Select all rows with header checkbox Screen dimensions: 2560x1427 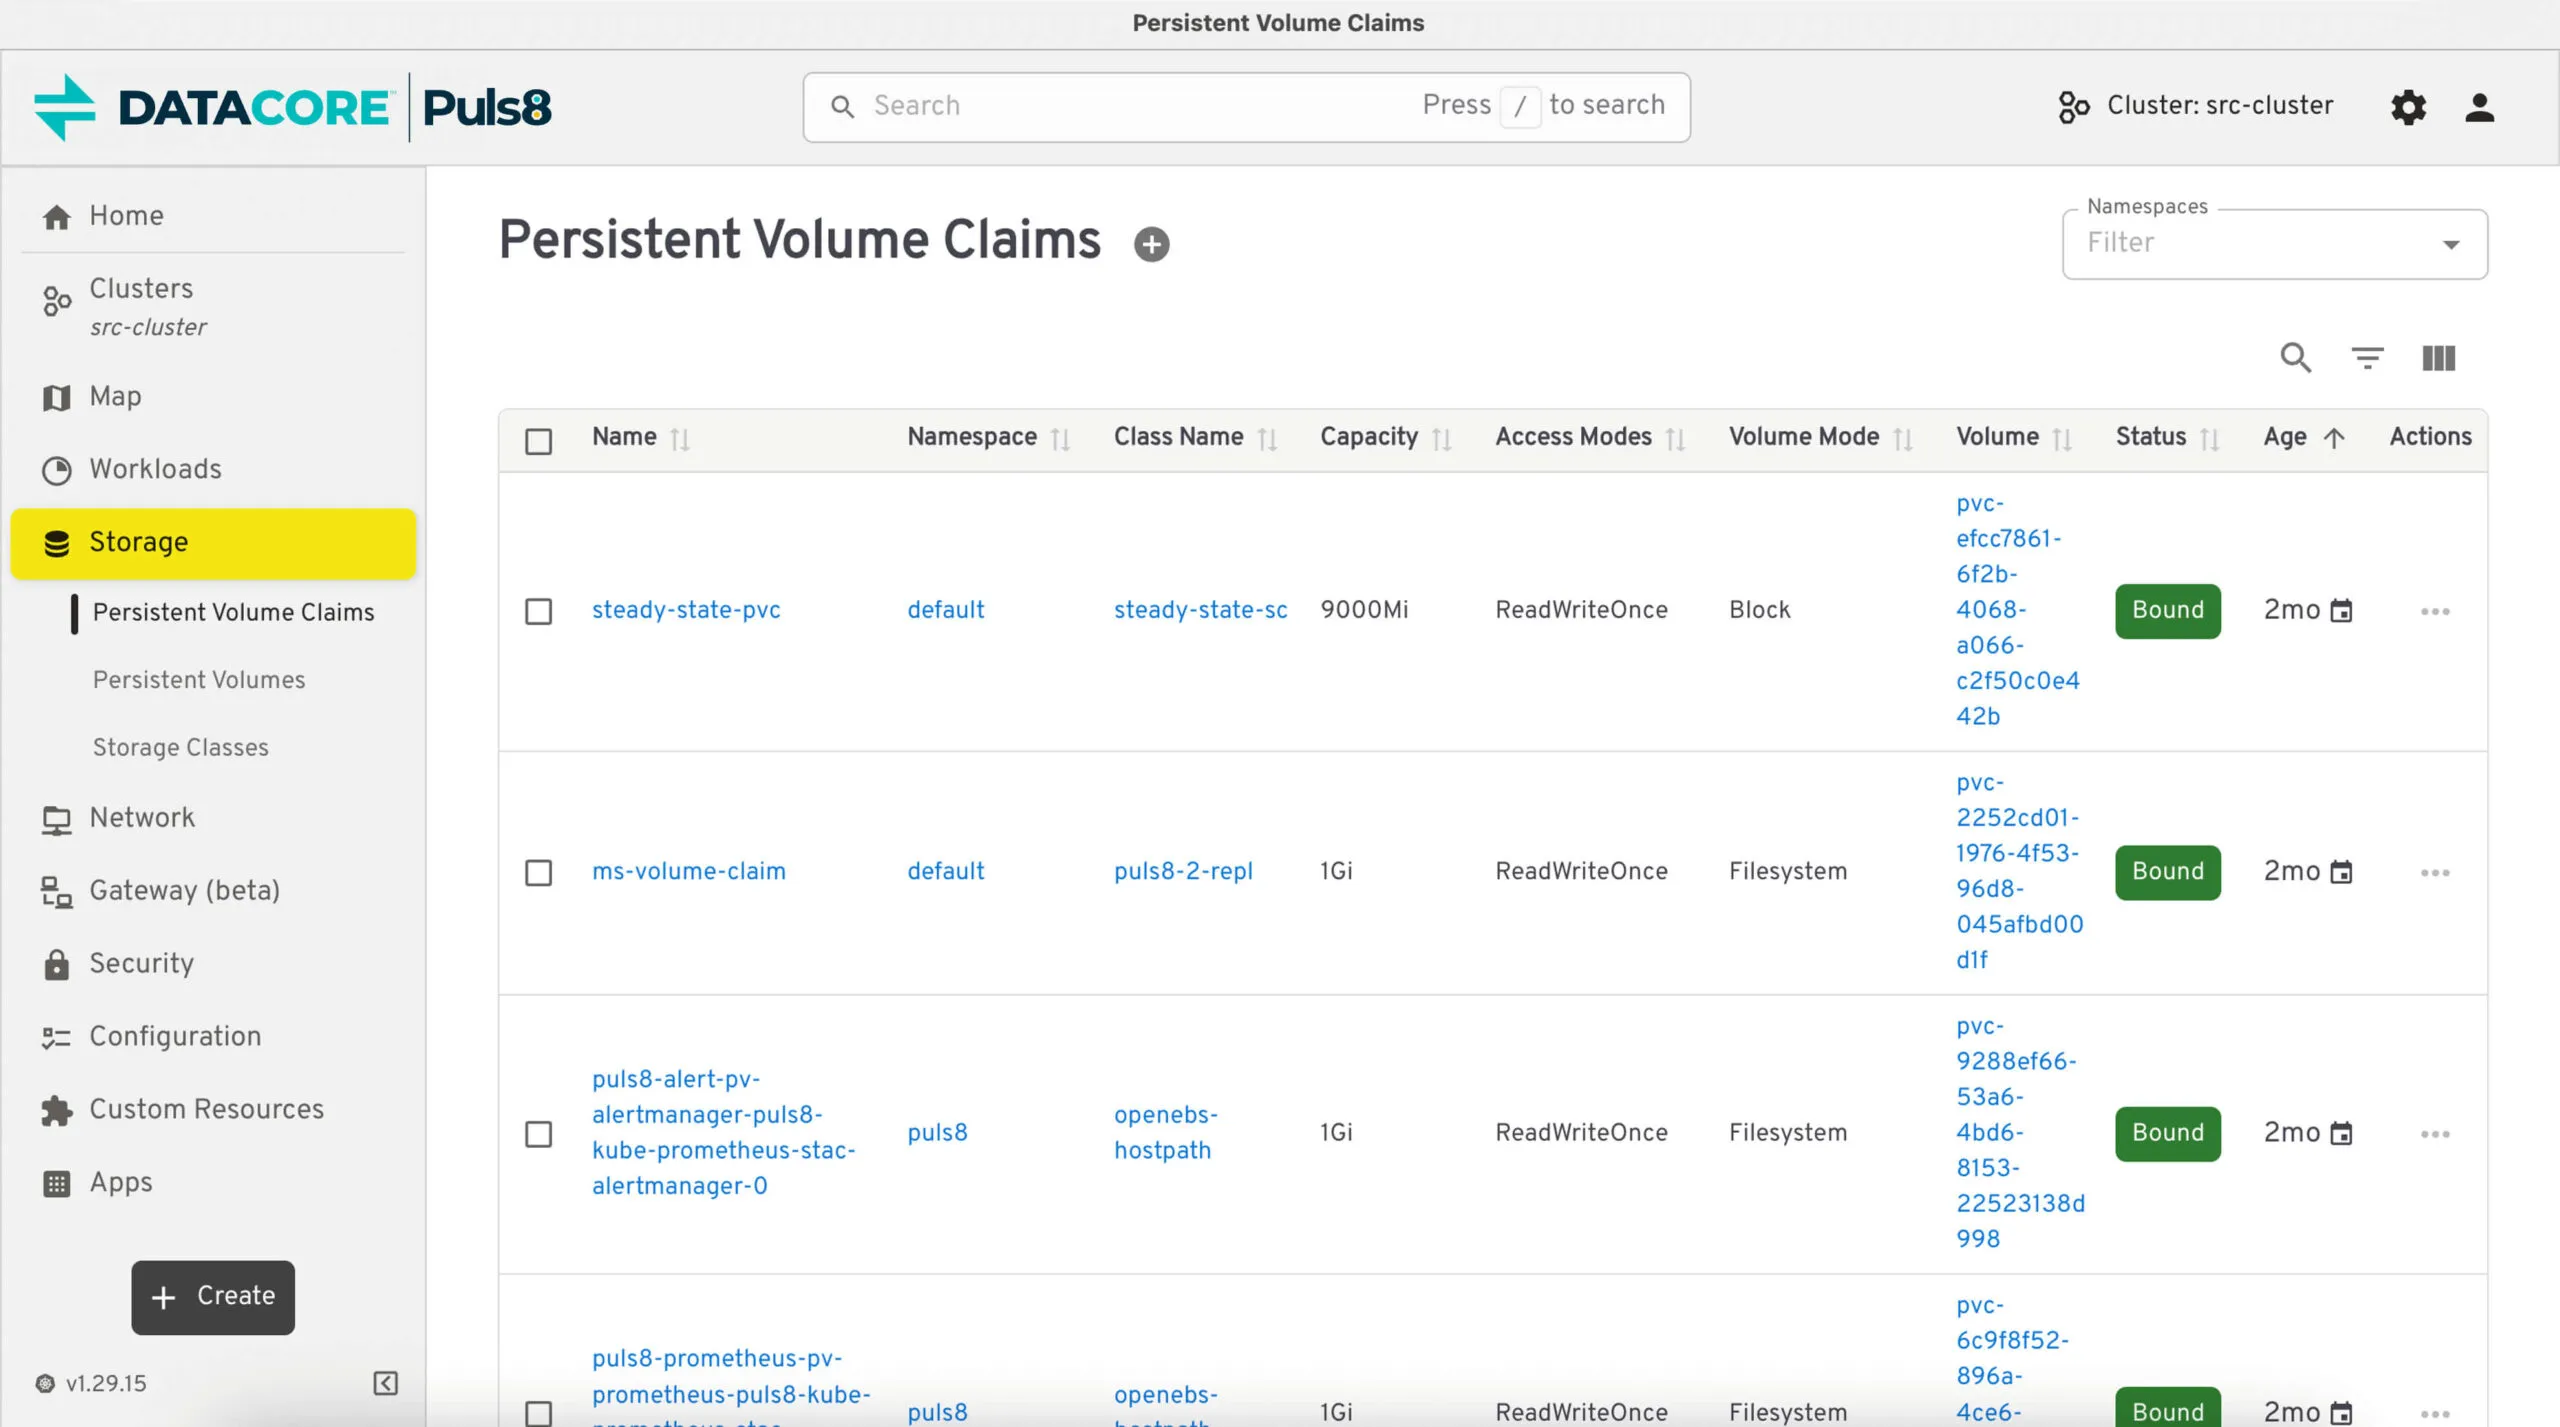coord(538,440)
